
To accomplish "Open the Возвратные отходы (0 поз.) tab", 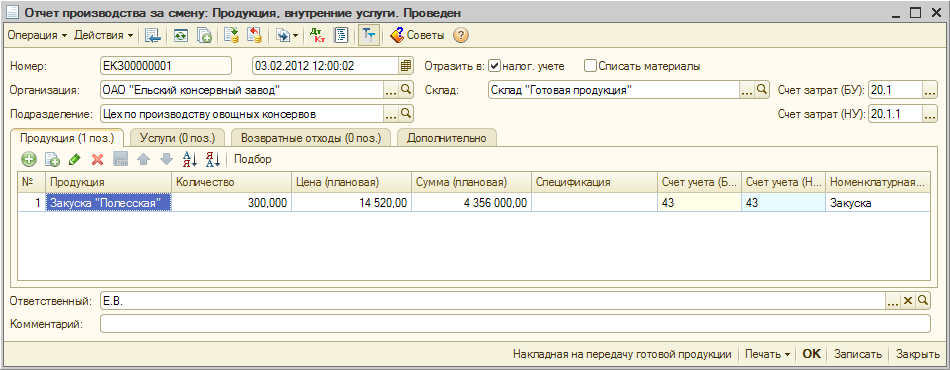I will [x=310, y=138].
